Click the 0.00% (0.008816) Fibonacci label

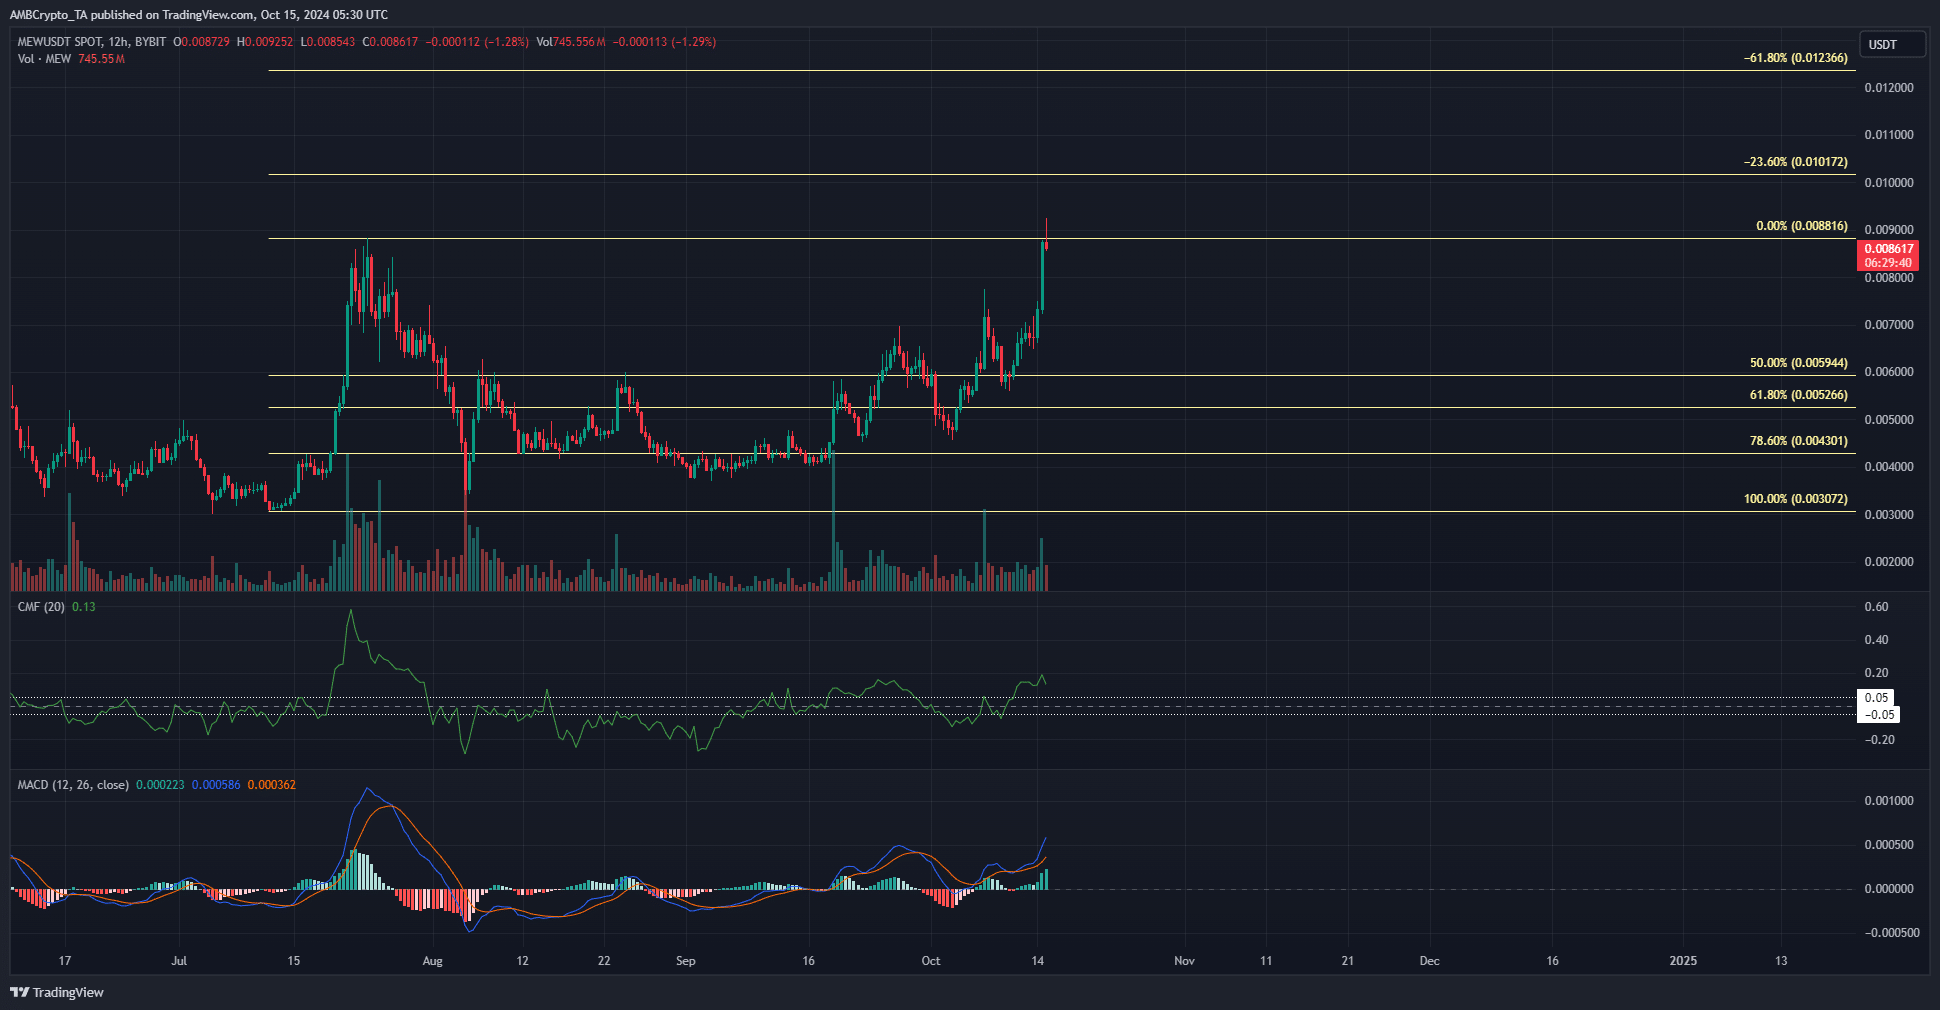(1802, 226)
